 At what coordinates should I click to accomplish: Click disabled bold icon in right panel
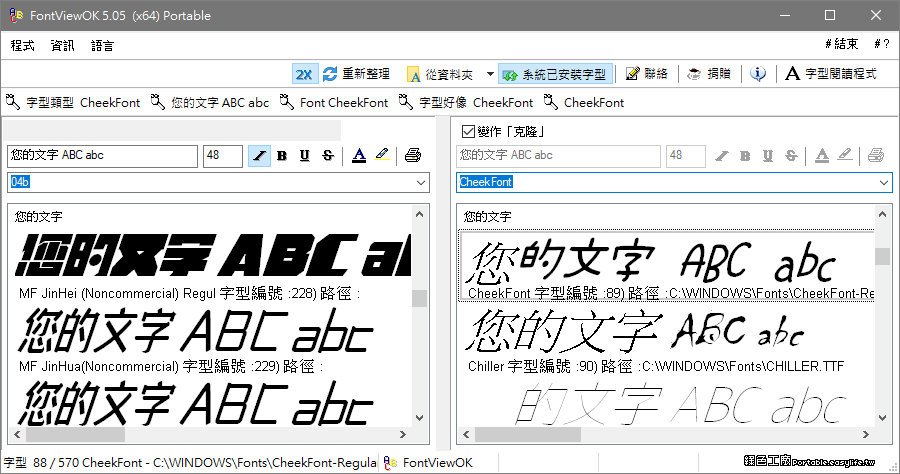click(745, 156)
